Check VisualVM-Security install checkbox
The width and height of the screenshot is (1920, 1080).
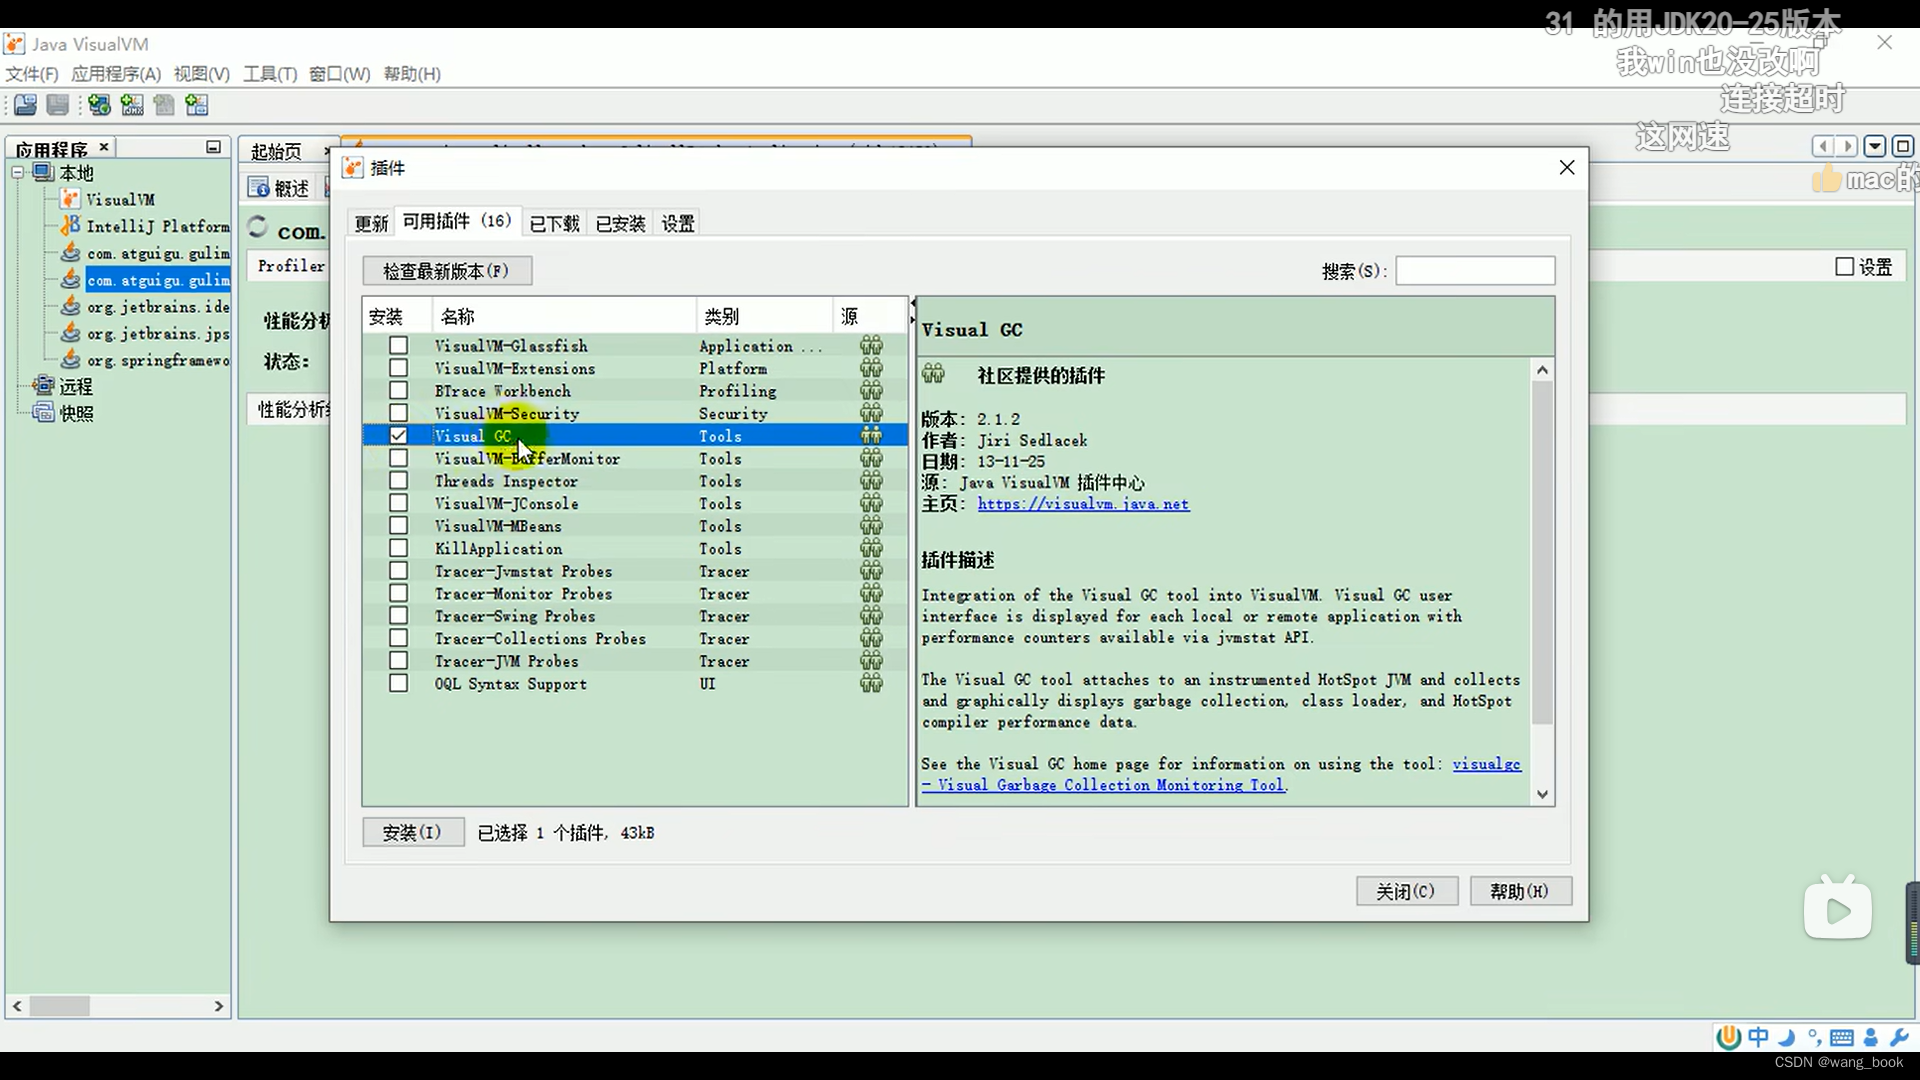398,413
